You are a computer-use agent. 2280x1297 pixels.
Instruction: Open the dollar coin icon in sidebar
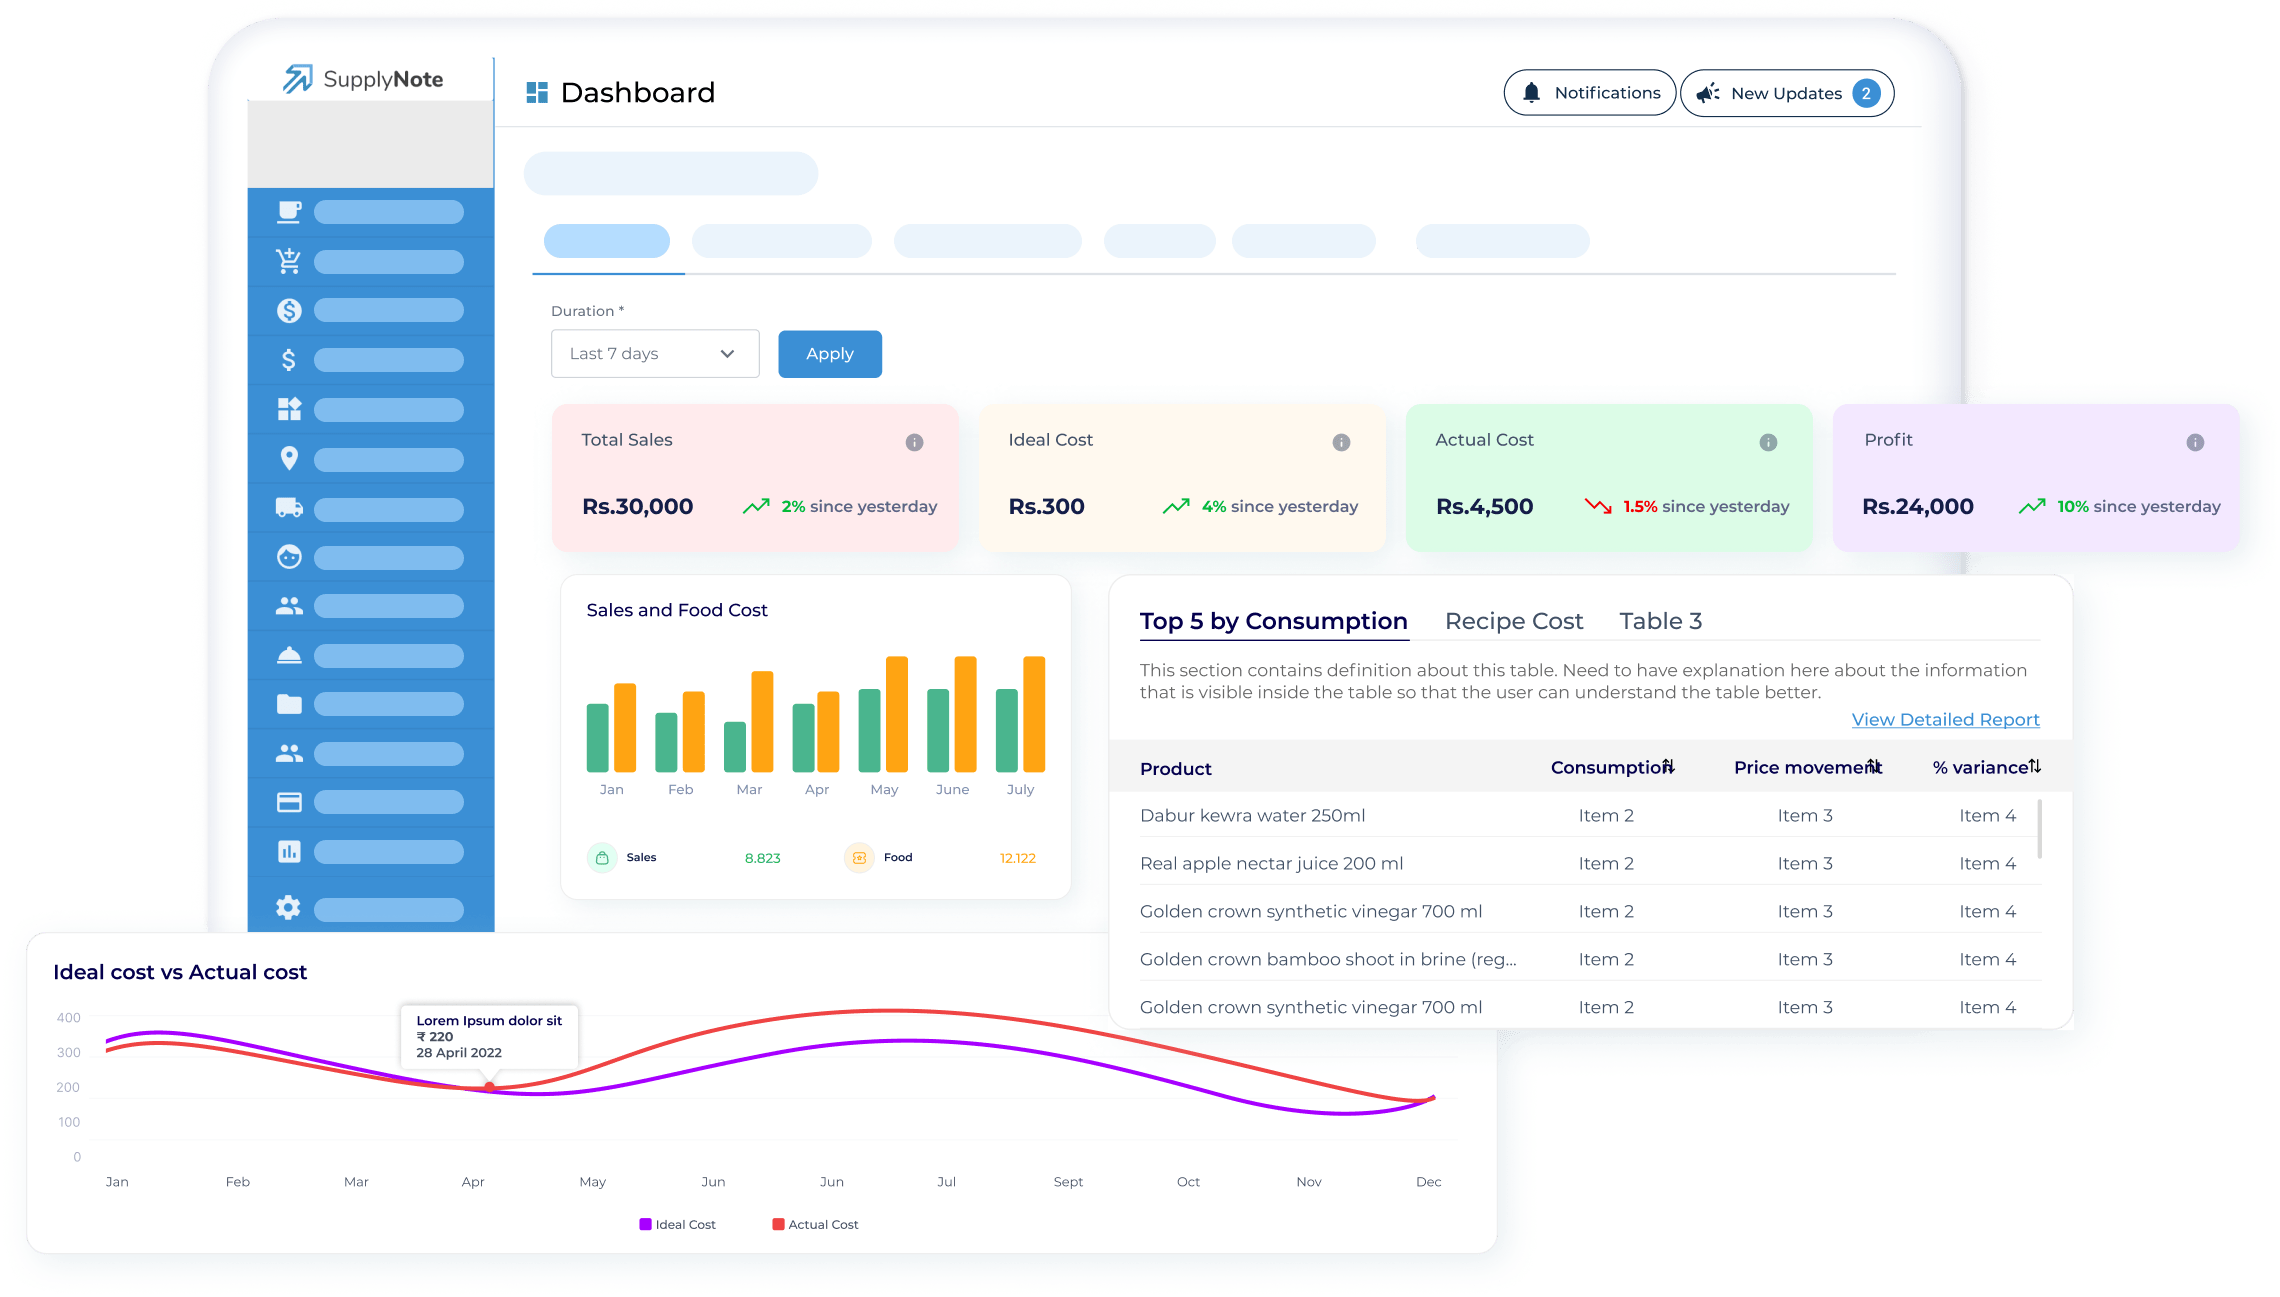coord(289,309)
